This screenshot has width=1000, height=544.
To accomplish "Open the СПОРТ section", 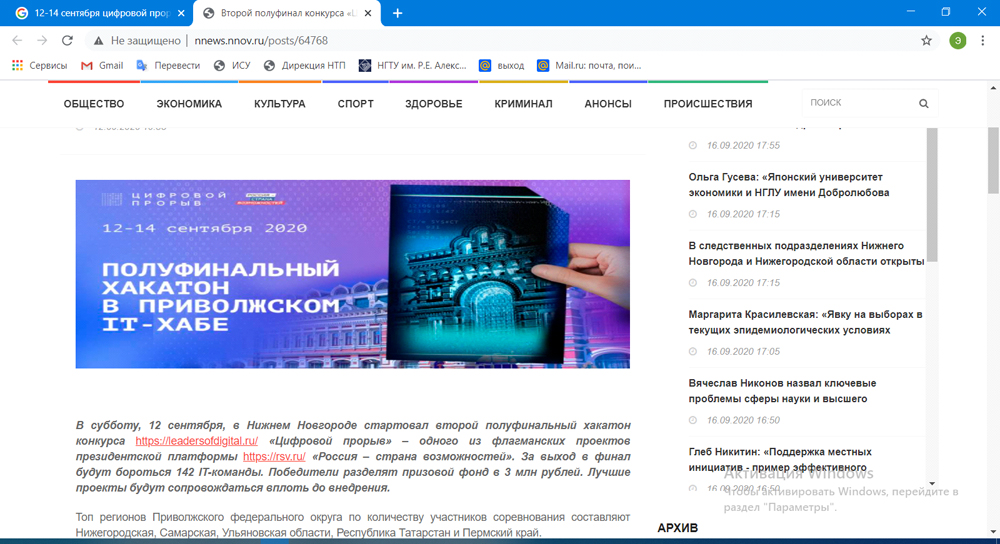I will coord(355,103).
